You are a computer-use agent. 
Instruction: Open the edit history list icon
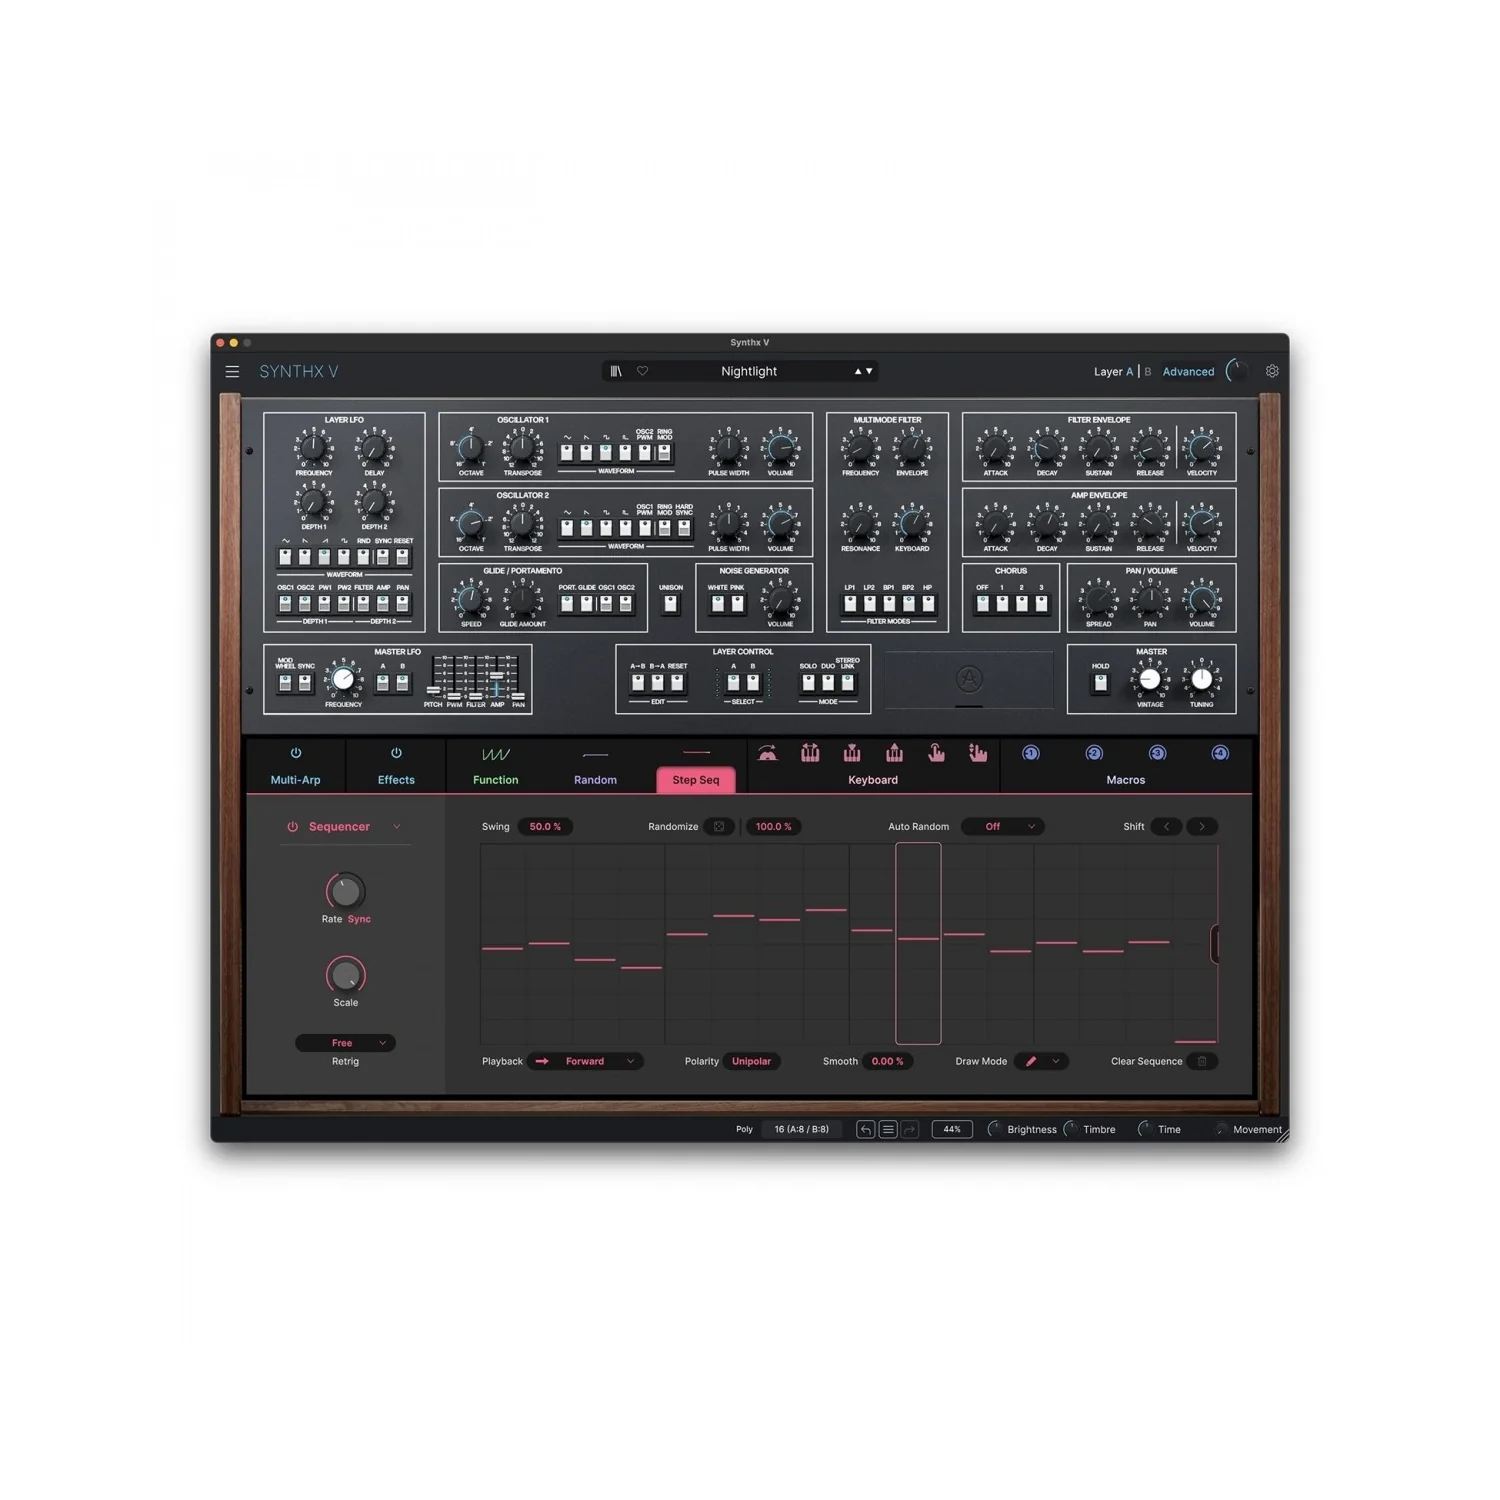[888, 1130]
